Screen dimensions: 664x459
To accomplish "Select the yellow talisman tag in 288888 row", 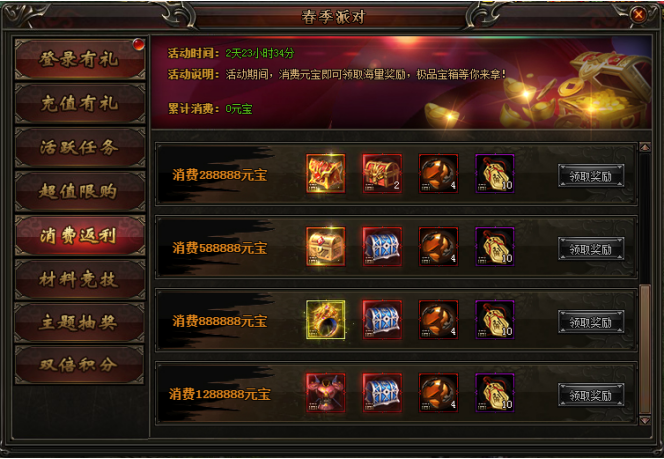I will tap(495, 174).
